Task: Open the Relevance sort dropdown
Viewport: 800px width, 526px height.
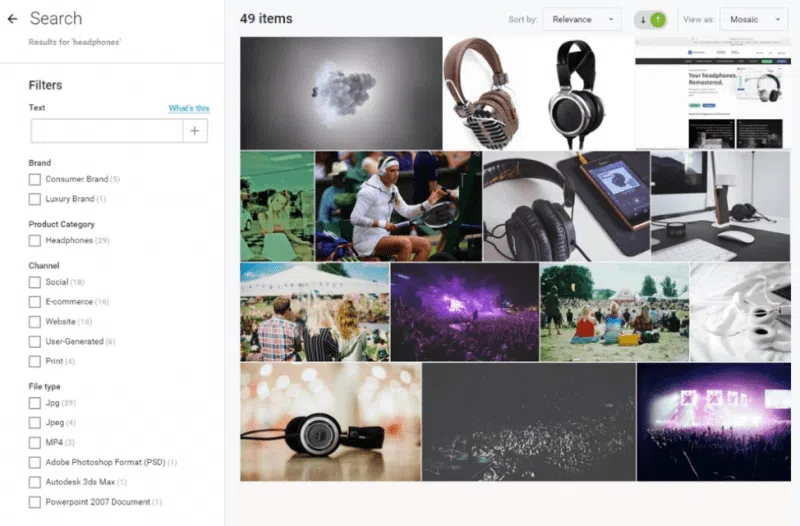Action: click(x=582, y=20)
